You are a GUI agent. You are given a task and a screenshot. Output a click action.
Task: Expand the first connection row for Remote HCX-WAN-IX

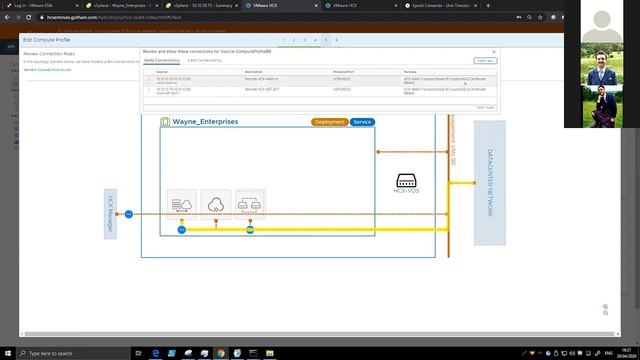(149, 79)
